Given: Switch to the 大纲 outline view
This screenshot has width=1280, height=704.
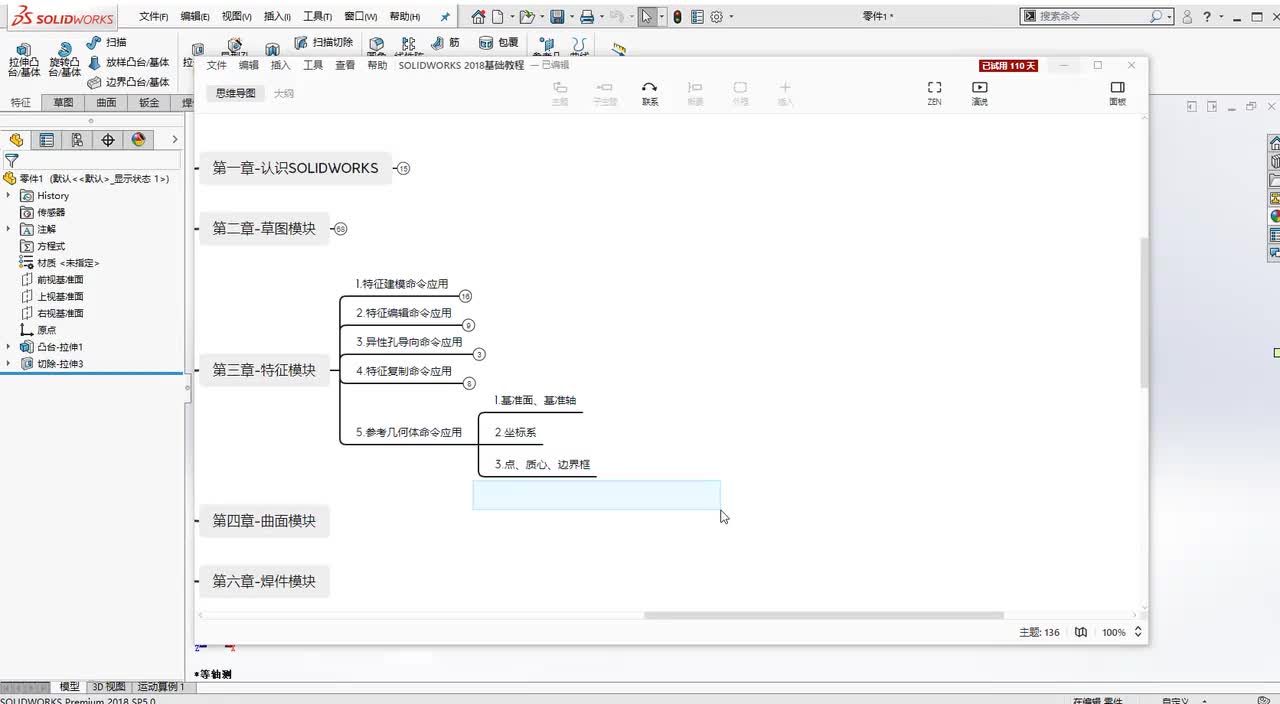Looking at the screenshot, I should 284,94.
